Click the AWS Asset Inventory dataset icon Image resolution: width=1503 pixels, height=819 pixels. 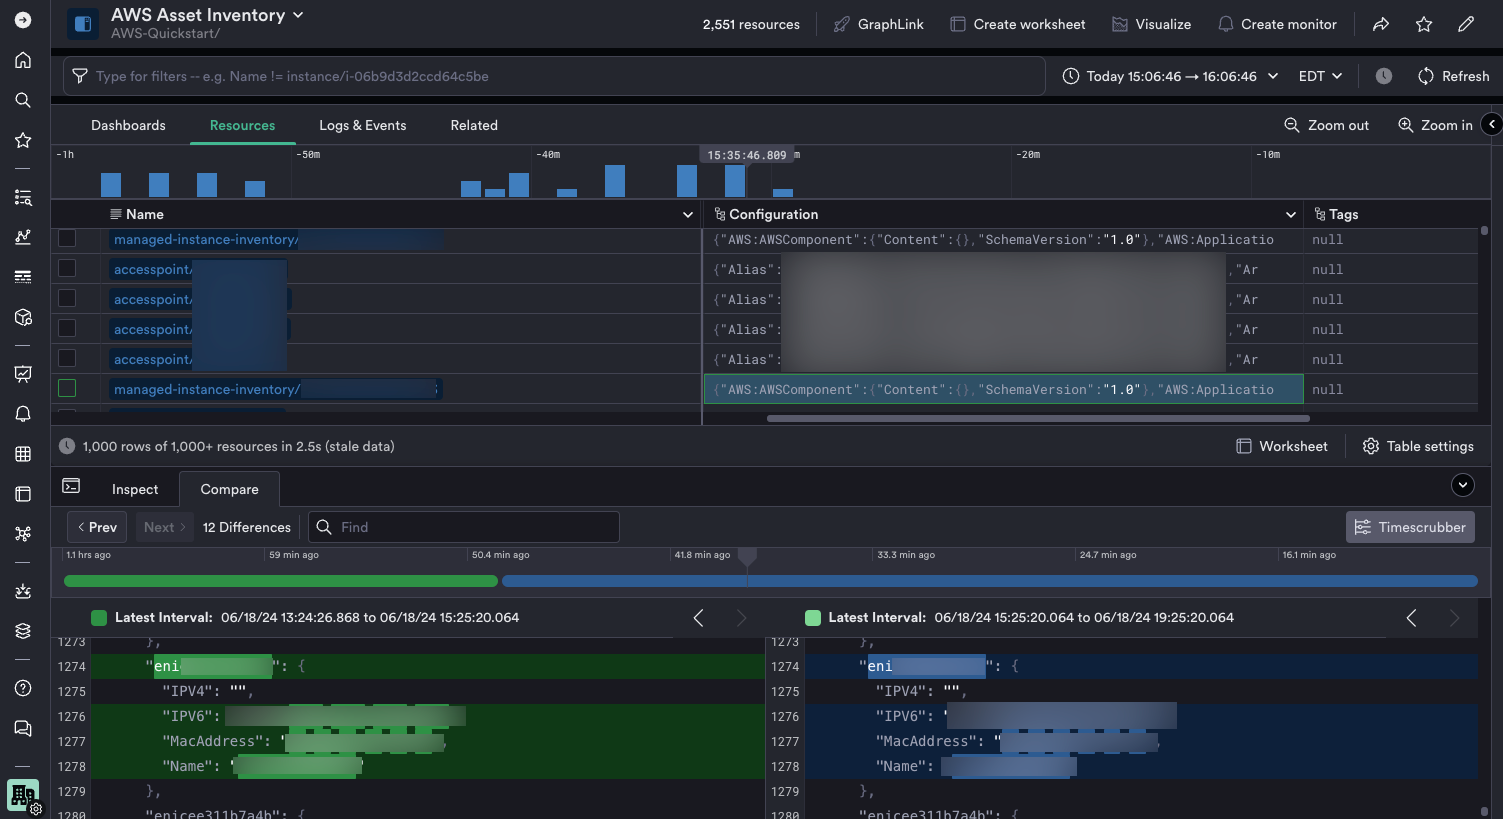[83, 23]
